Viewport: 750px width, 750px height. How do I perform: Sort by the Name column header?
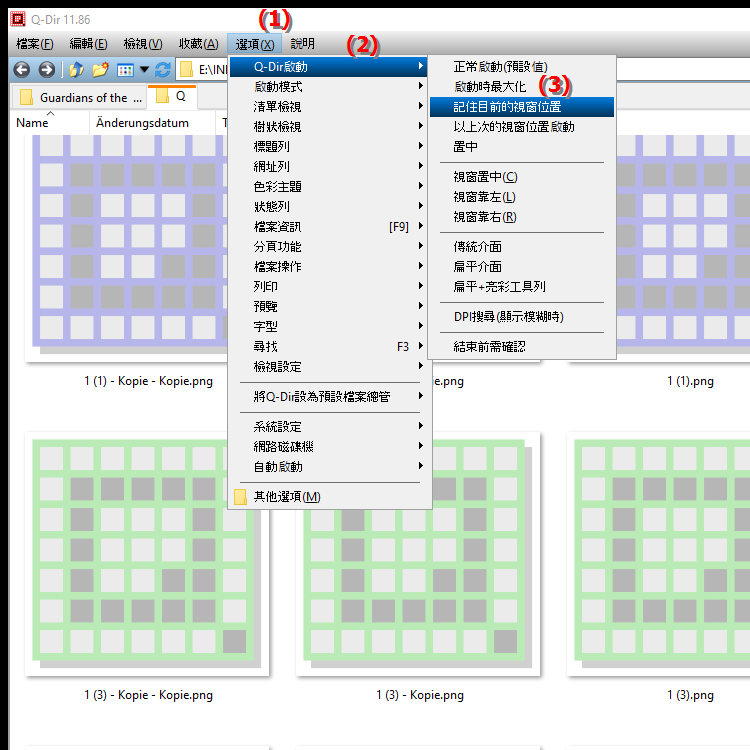coord(49,123)
